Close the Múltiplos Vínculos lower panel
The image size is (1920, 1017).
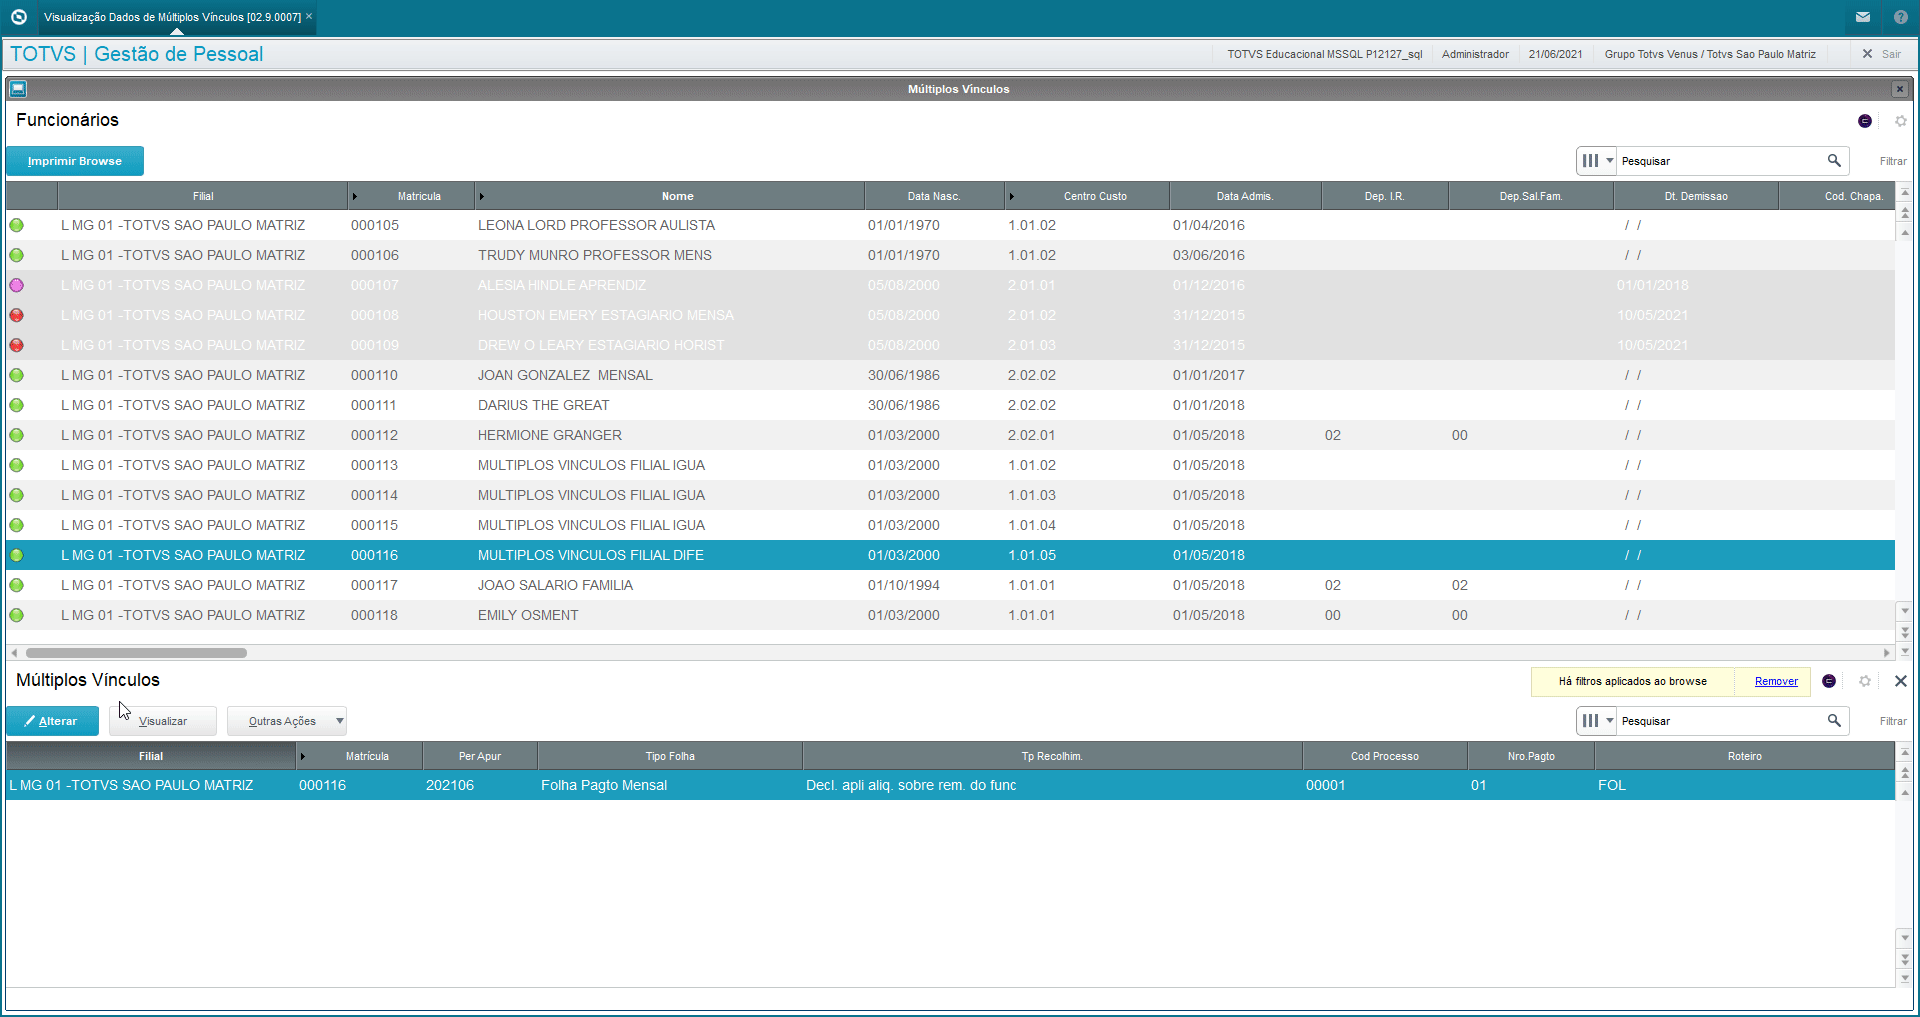[1901, 681]
